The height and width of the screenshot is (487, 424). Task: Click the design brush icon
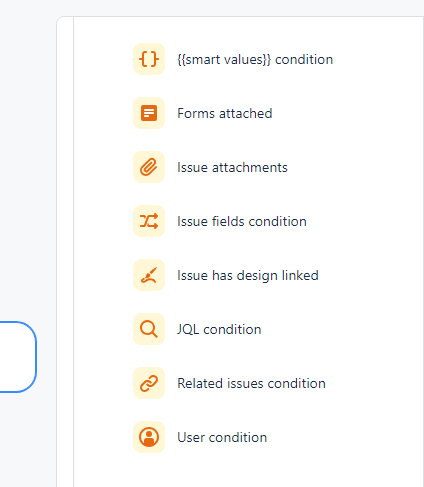pos(149,275)
